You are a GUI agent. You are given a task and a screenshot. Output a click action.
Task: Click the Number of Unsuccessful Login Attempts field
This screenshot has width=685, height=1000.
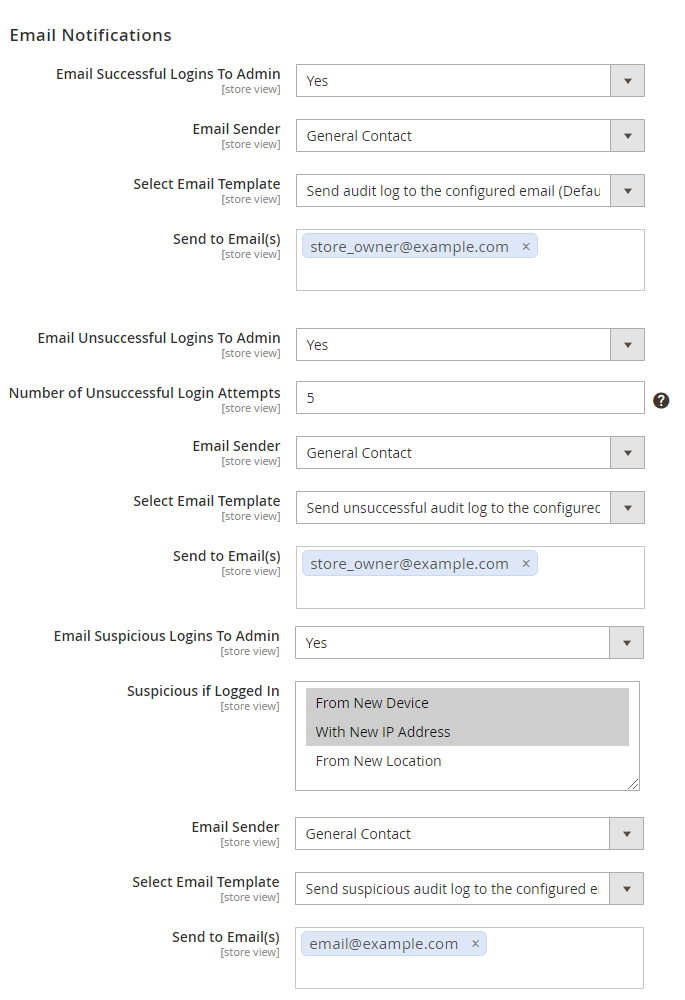tap(470, 398)
